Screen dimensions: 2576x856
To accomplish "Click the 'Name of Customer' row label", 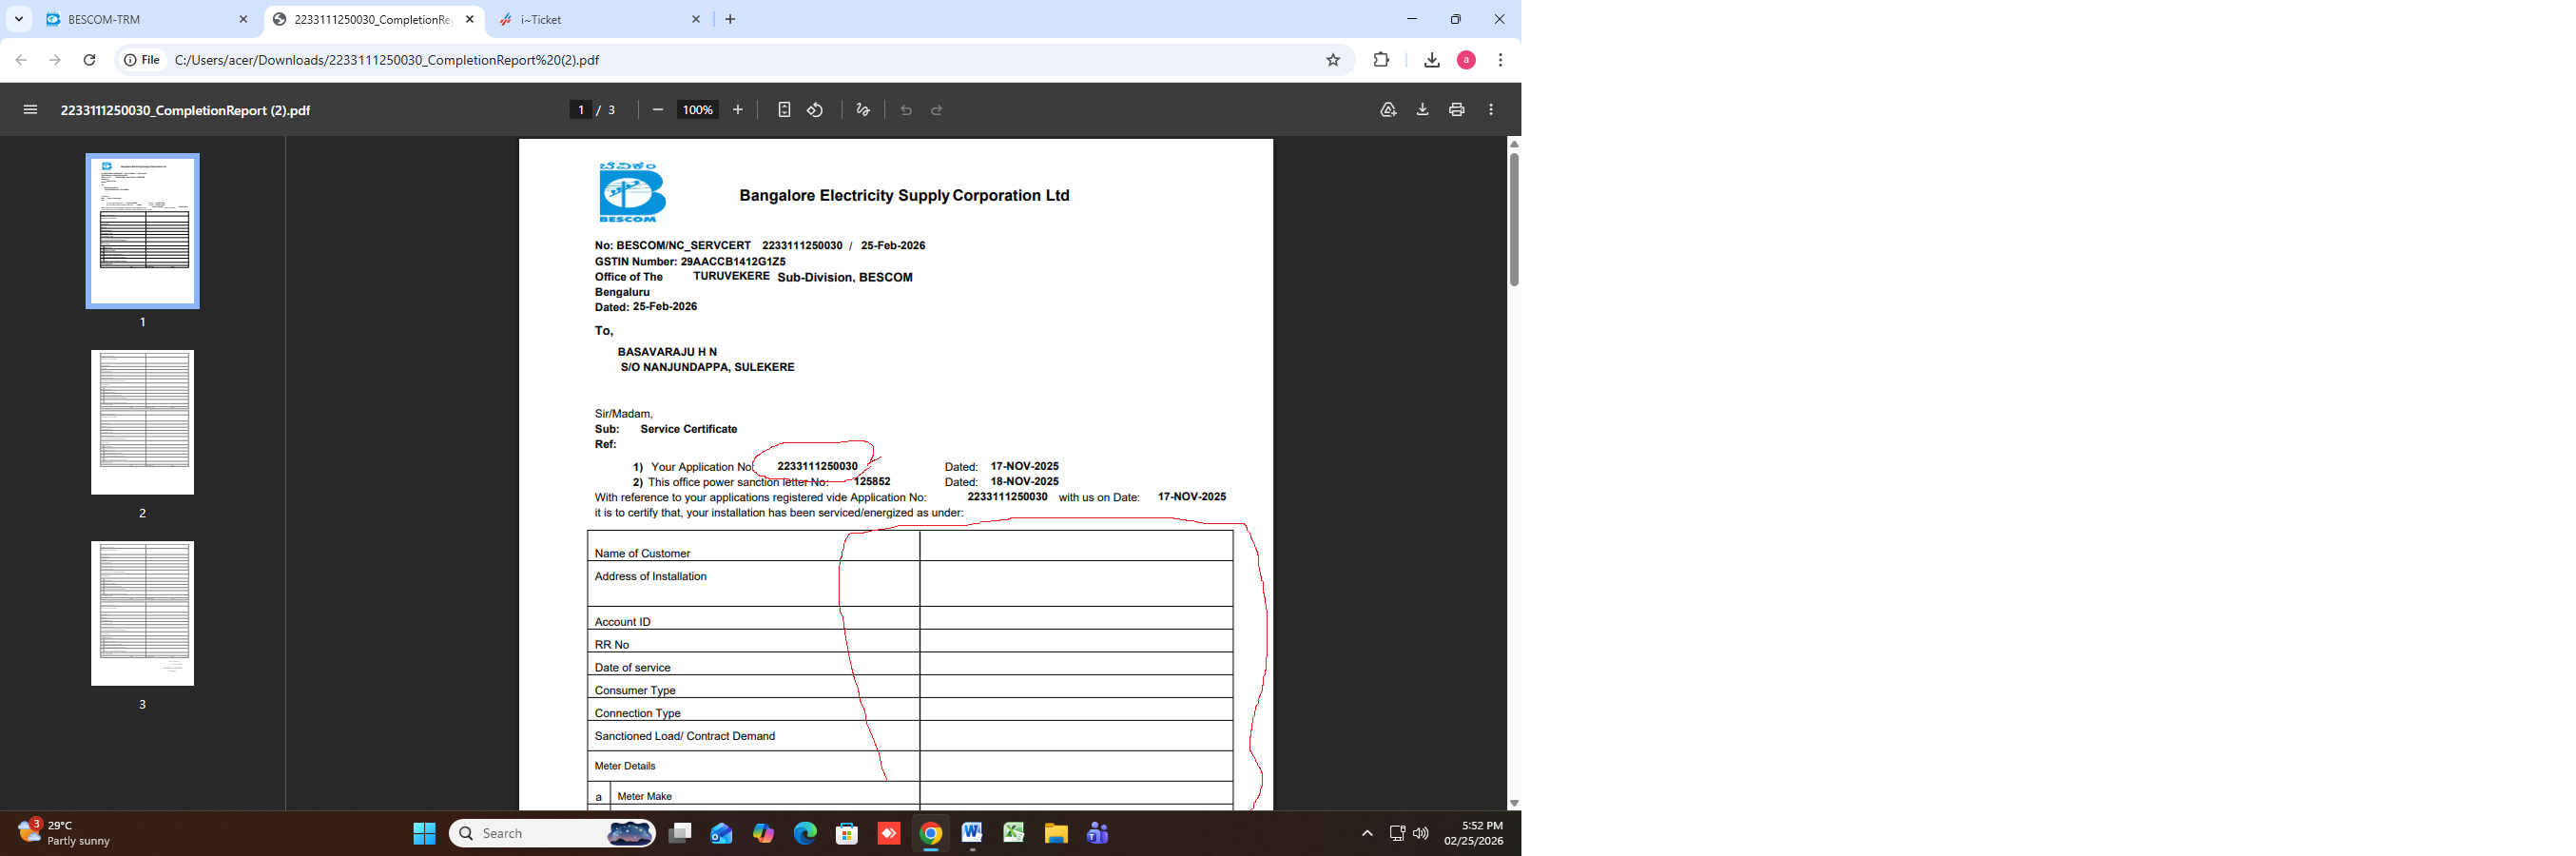I will coord(642,553).
